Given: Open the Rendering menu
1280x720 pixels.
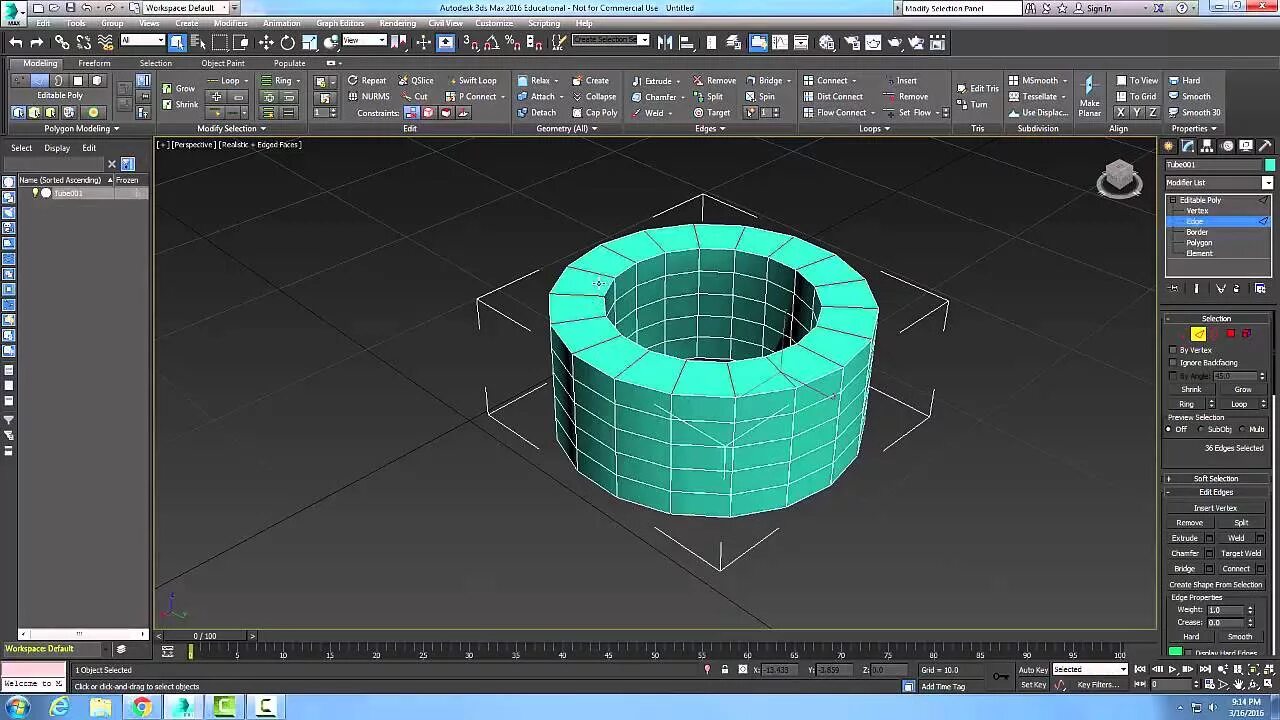Looking at the screenshot, I should coord(397,23).
